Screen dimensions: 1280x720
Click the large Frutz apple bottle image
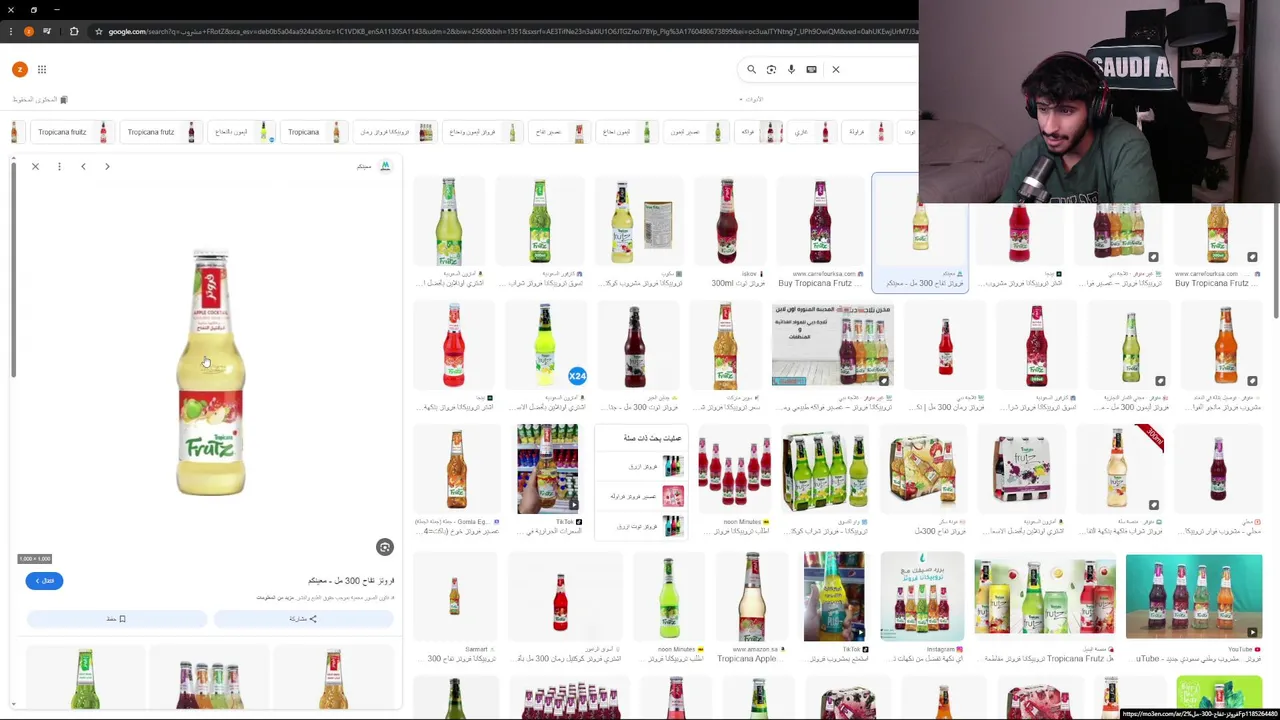click(210, 373)
